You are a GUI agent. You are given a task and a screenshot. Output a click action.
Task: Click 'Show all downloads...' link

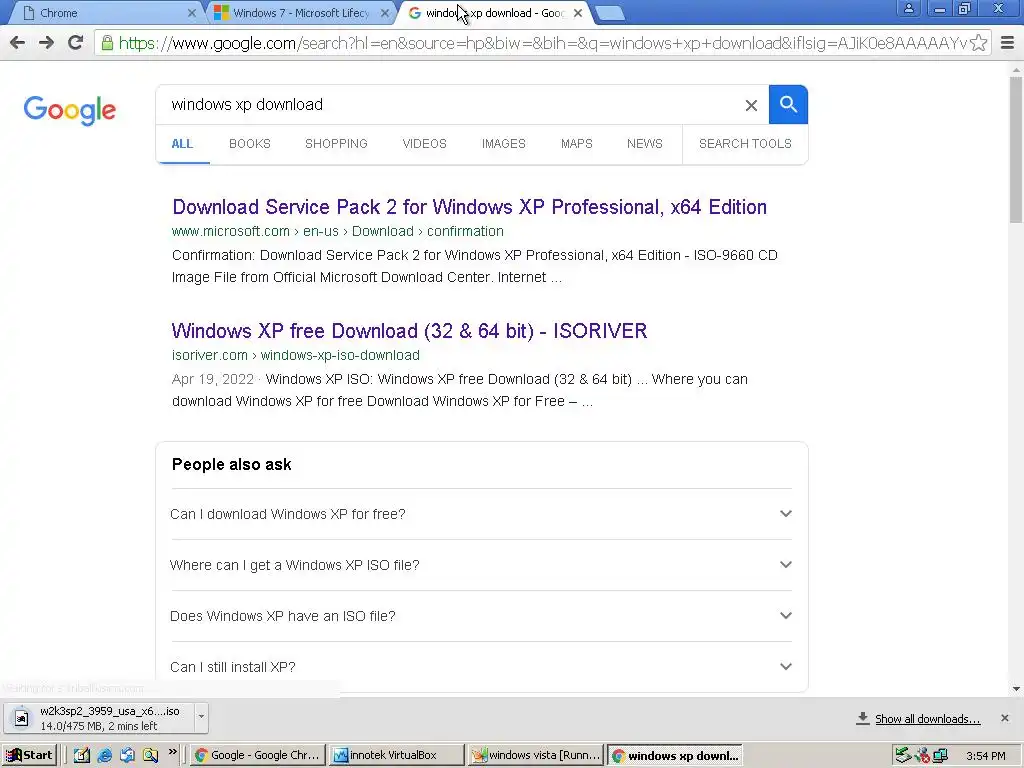click(x=927, y=719)
